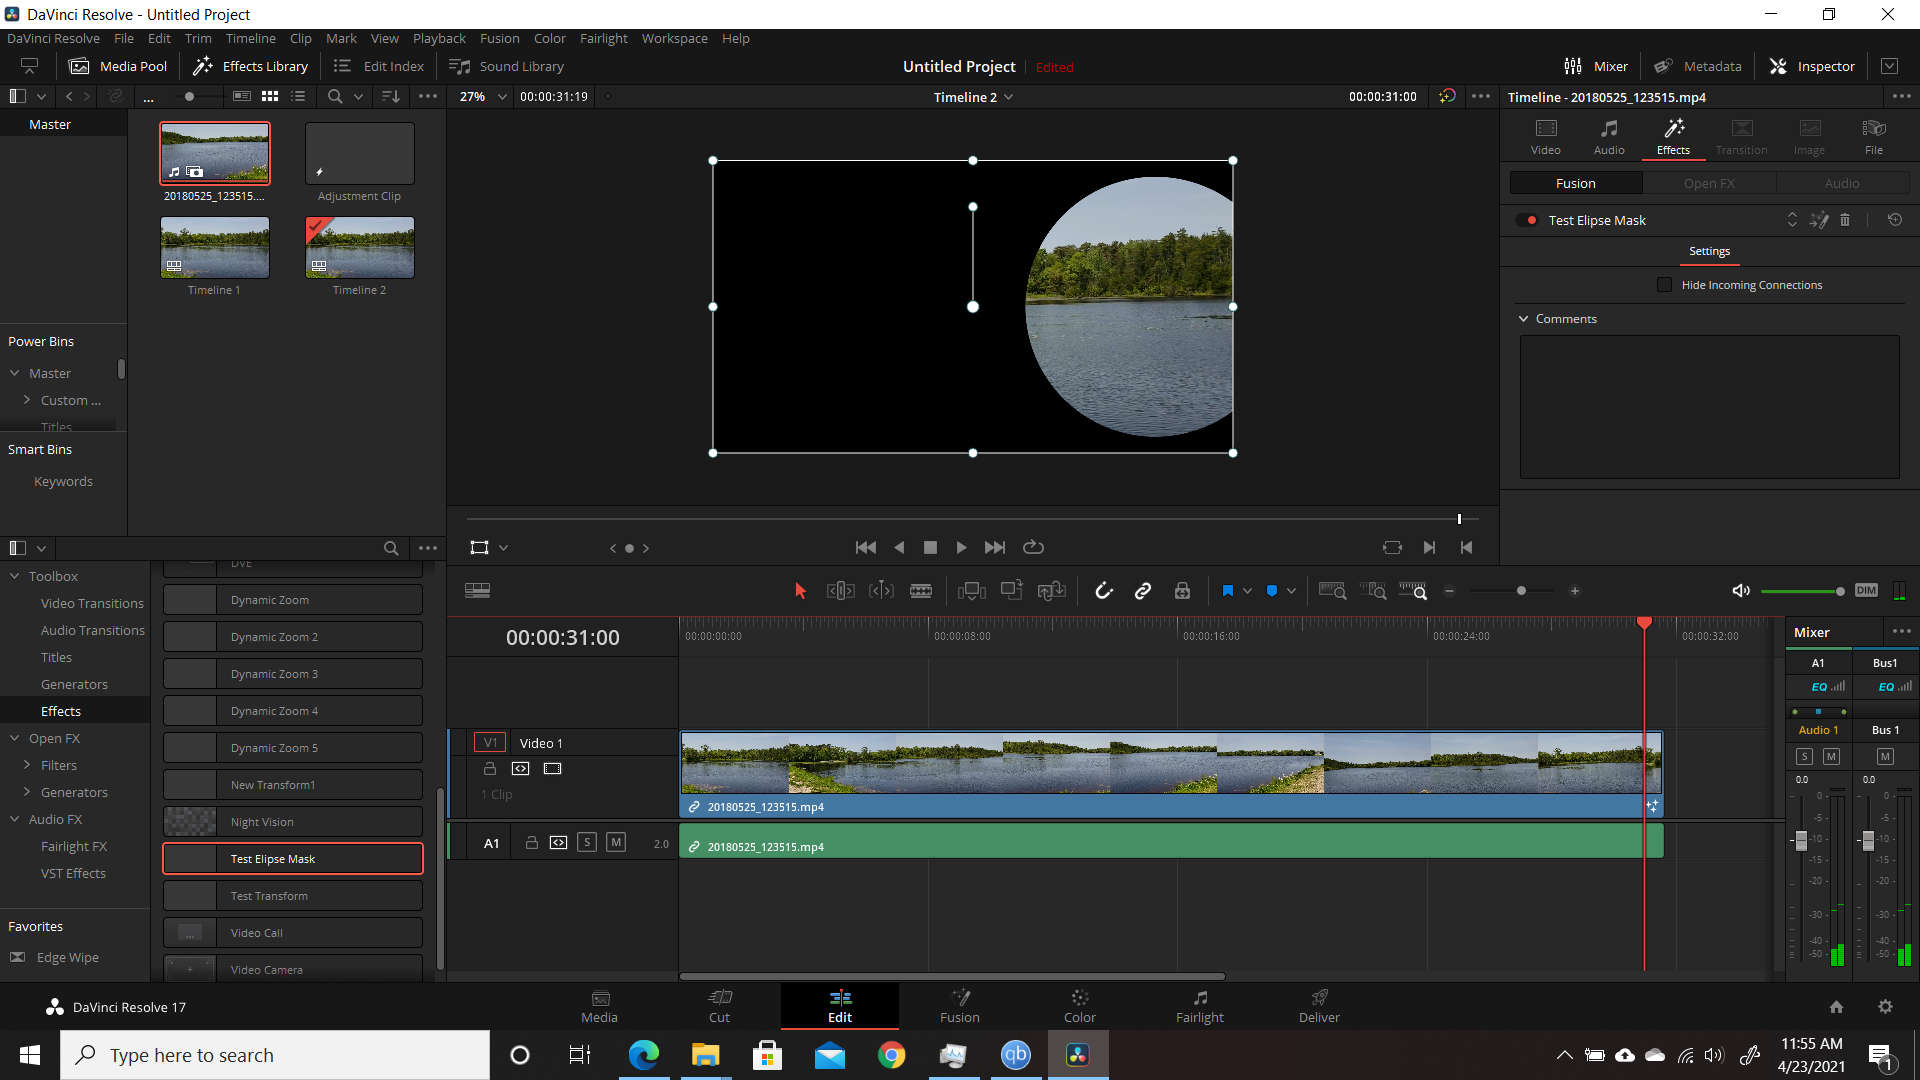Image resolution: width=1920 pixels, height=1080 pixels.
Task: Collapse the Open FX tree
Action: tap(15, 738)
